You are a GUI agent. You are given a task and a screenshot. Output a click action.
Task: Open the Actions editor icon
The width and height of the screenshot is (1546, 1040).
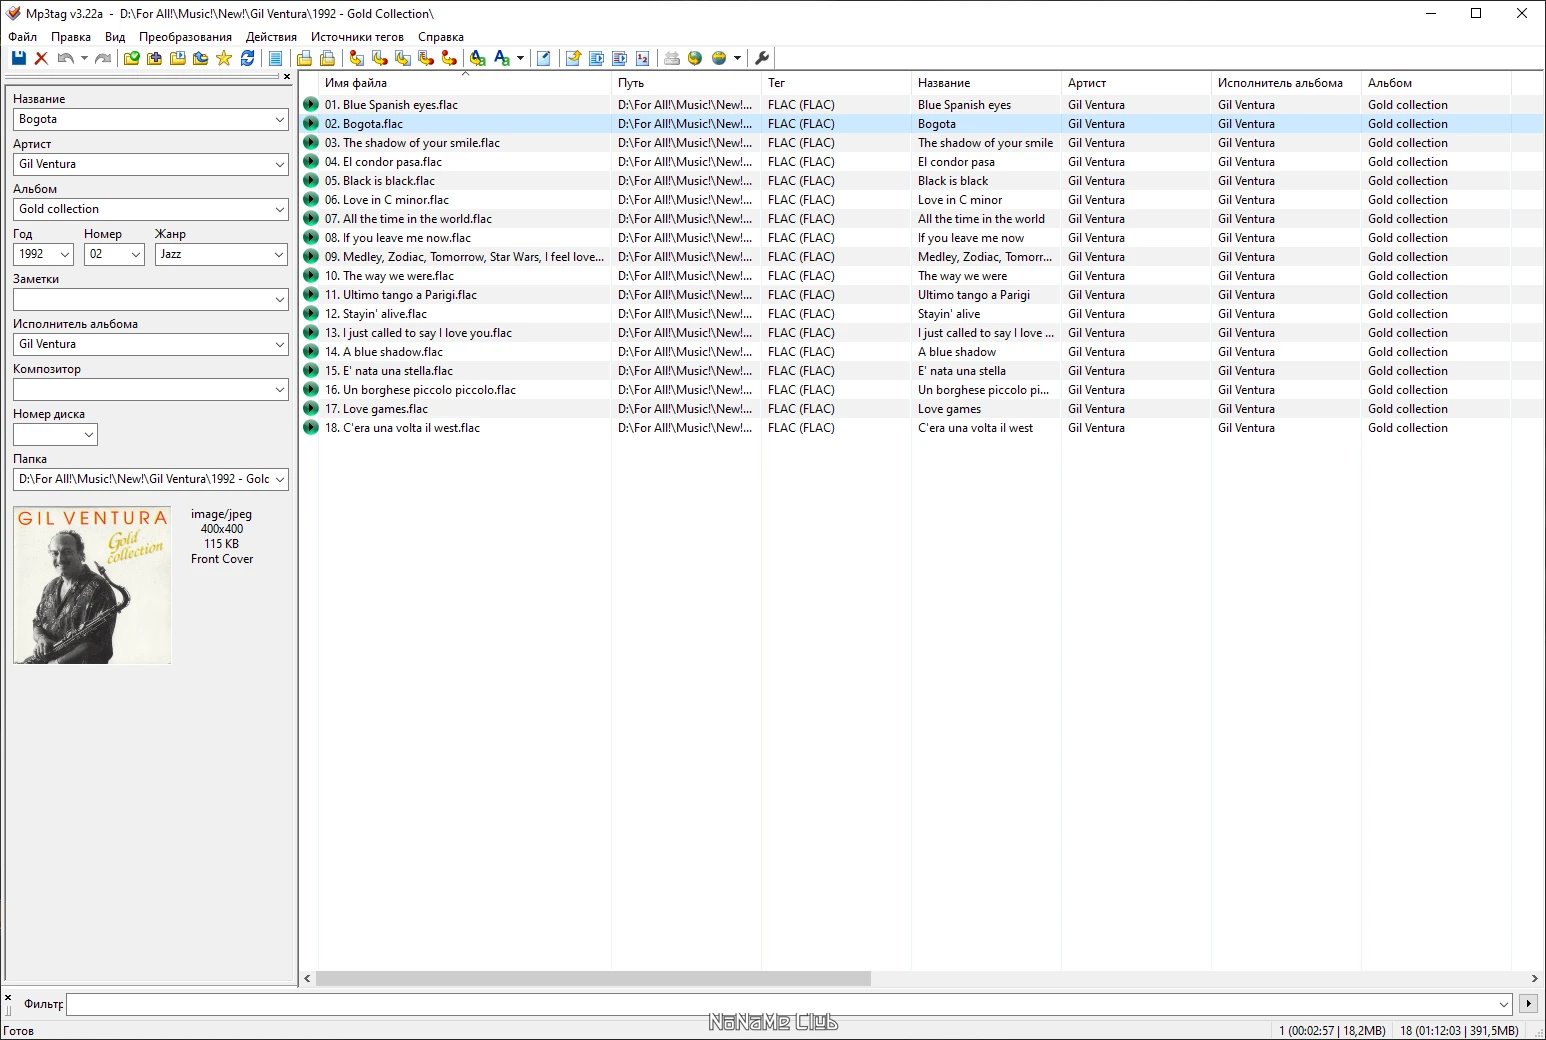[x=573, y=57]
